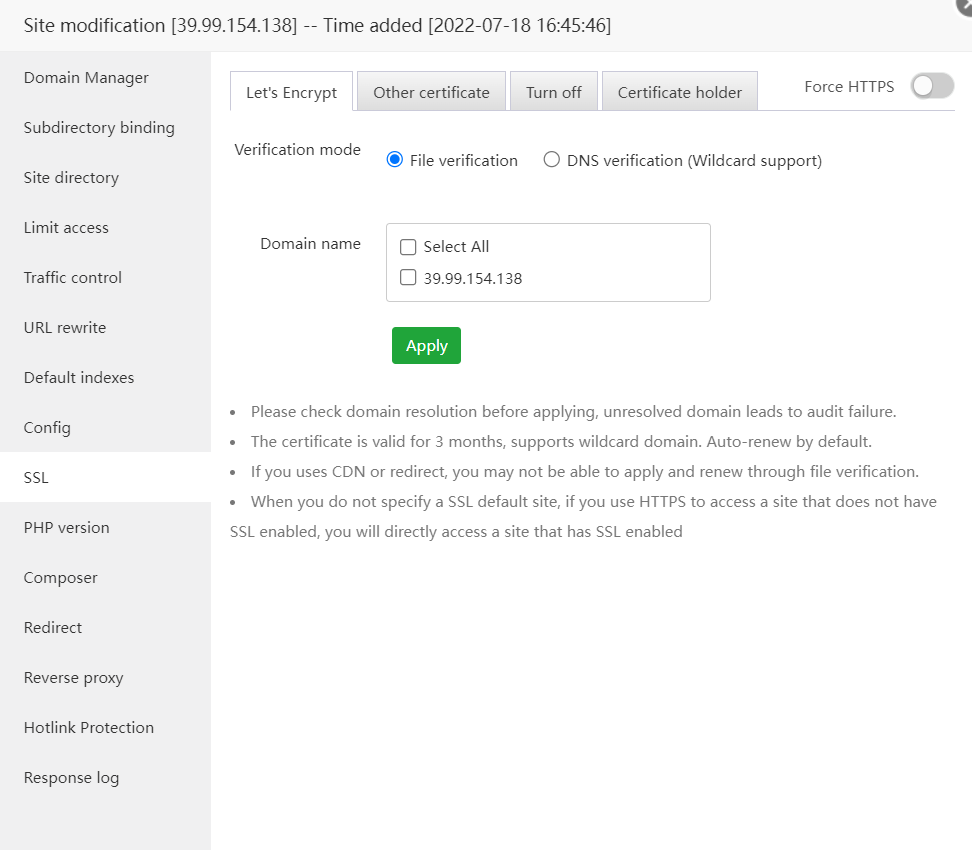
Task: Toggle the Force HTTPS switch
Action: (x=932, y=87)
